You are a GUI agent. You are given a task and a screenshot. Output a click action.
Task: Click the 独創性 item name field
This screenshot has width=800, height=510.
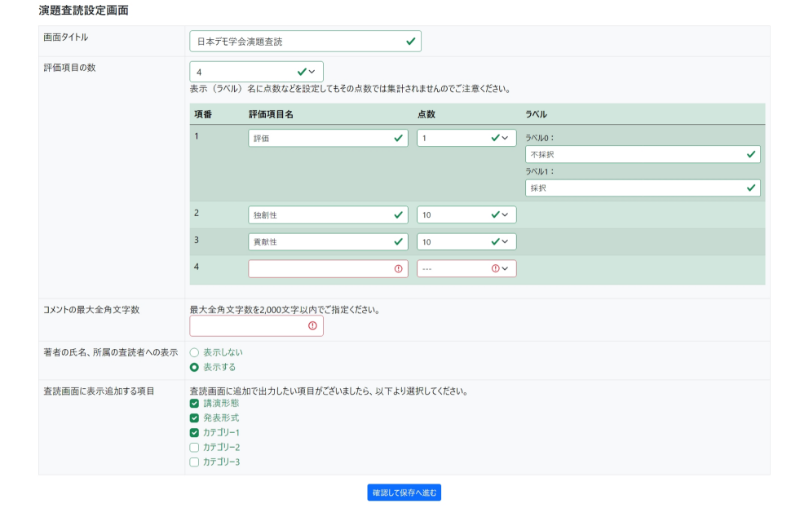327,215
